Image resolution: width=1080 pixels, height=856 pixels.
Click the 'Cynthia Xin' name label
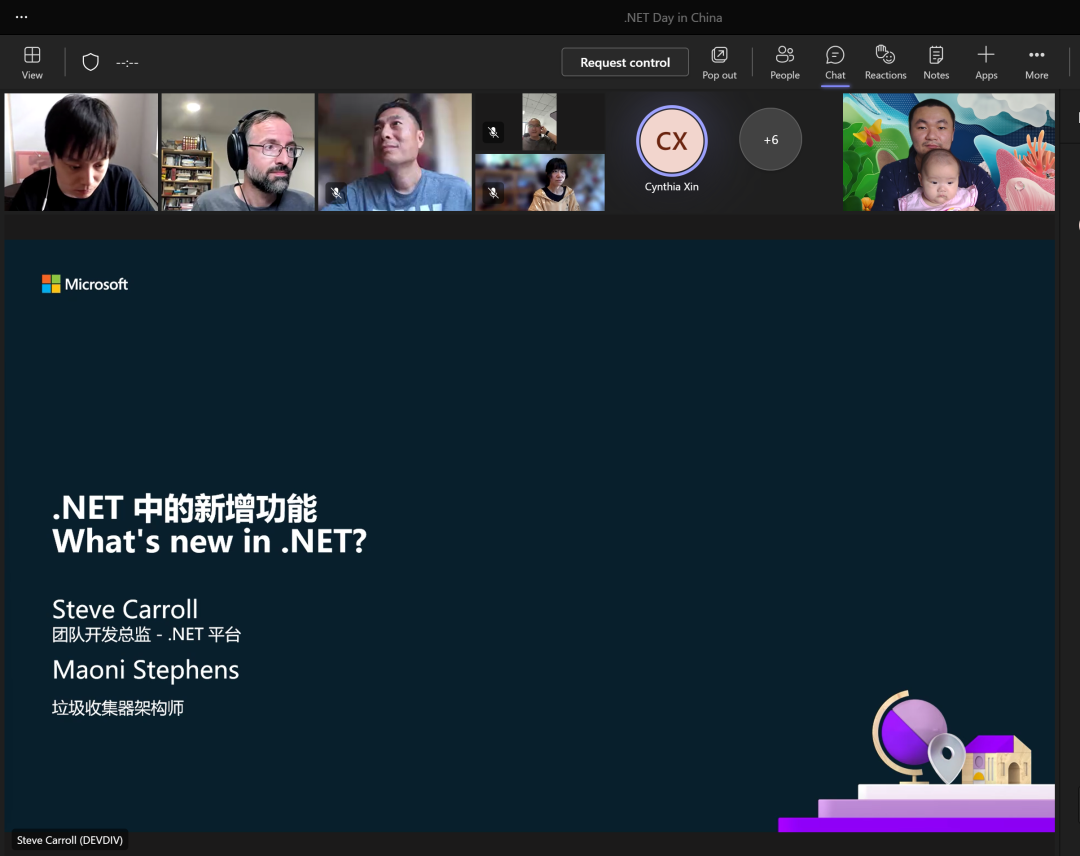coord(672,187)
